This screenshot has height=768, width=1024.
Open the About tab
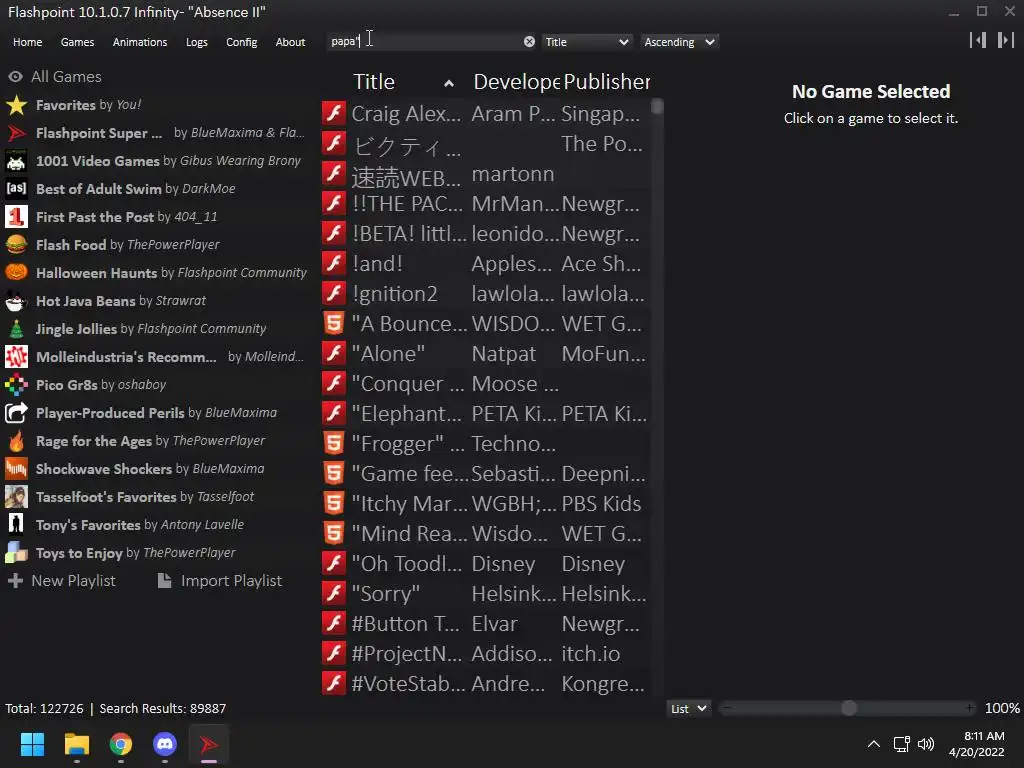(290, 42)
